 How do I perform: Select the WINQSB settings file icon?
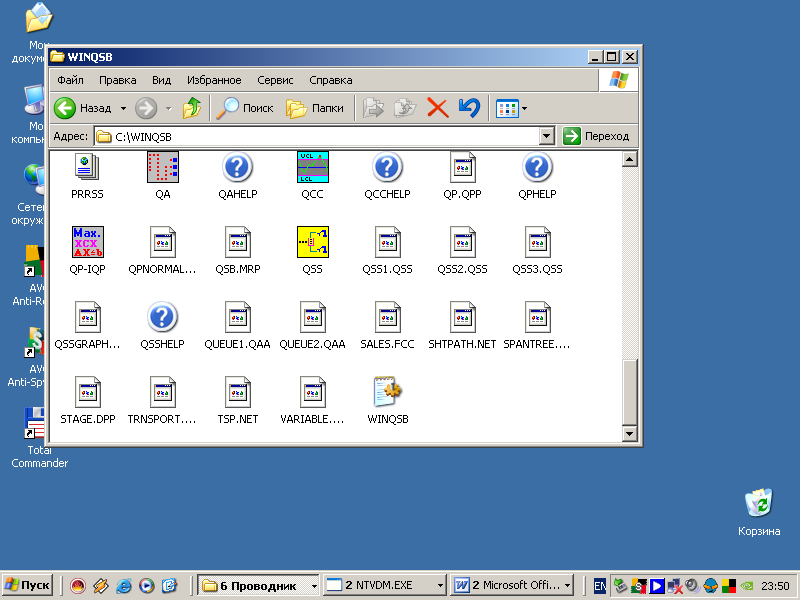387,392
